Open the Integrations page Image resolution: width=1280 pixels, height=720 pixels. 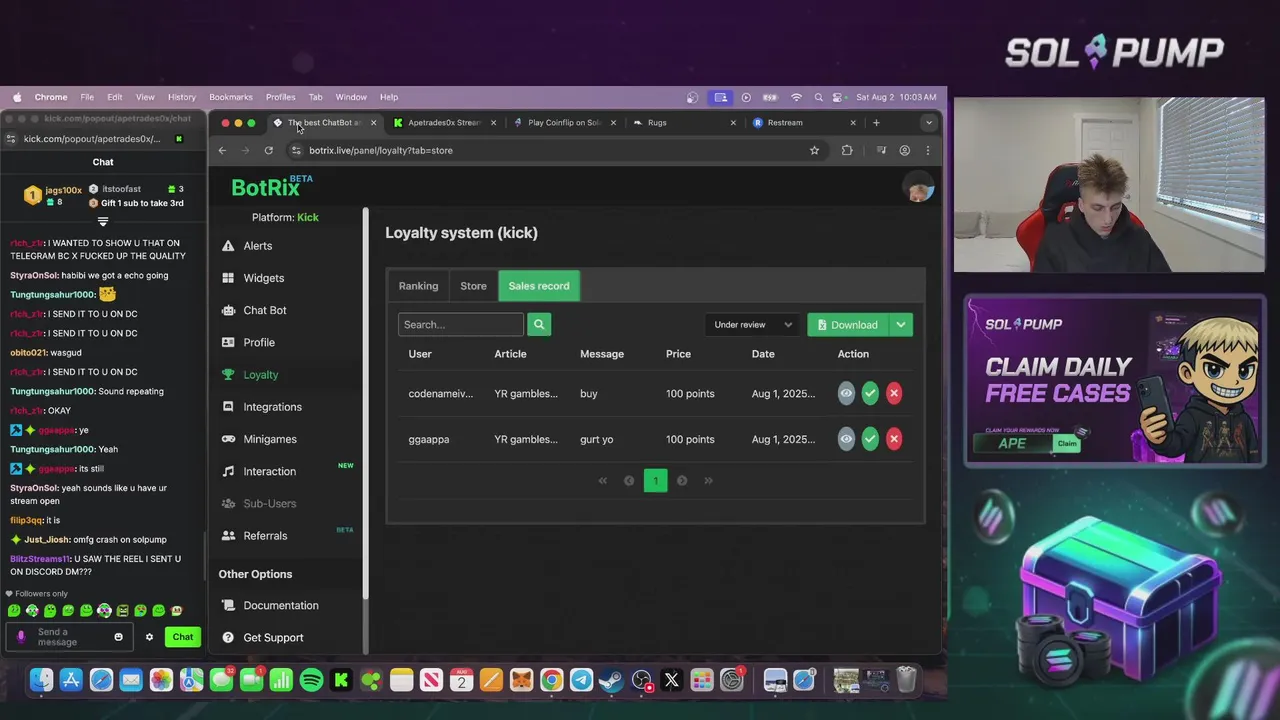pyautogui.click(x=261, y=407)
